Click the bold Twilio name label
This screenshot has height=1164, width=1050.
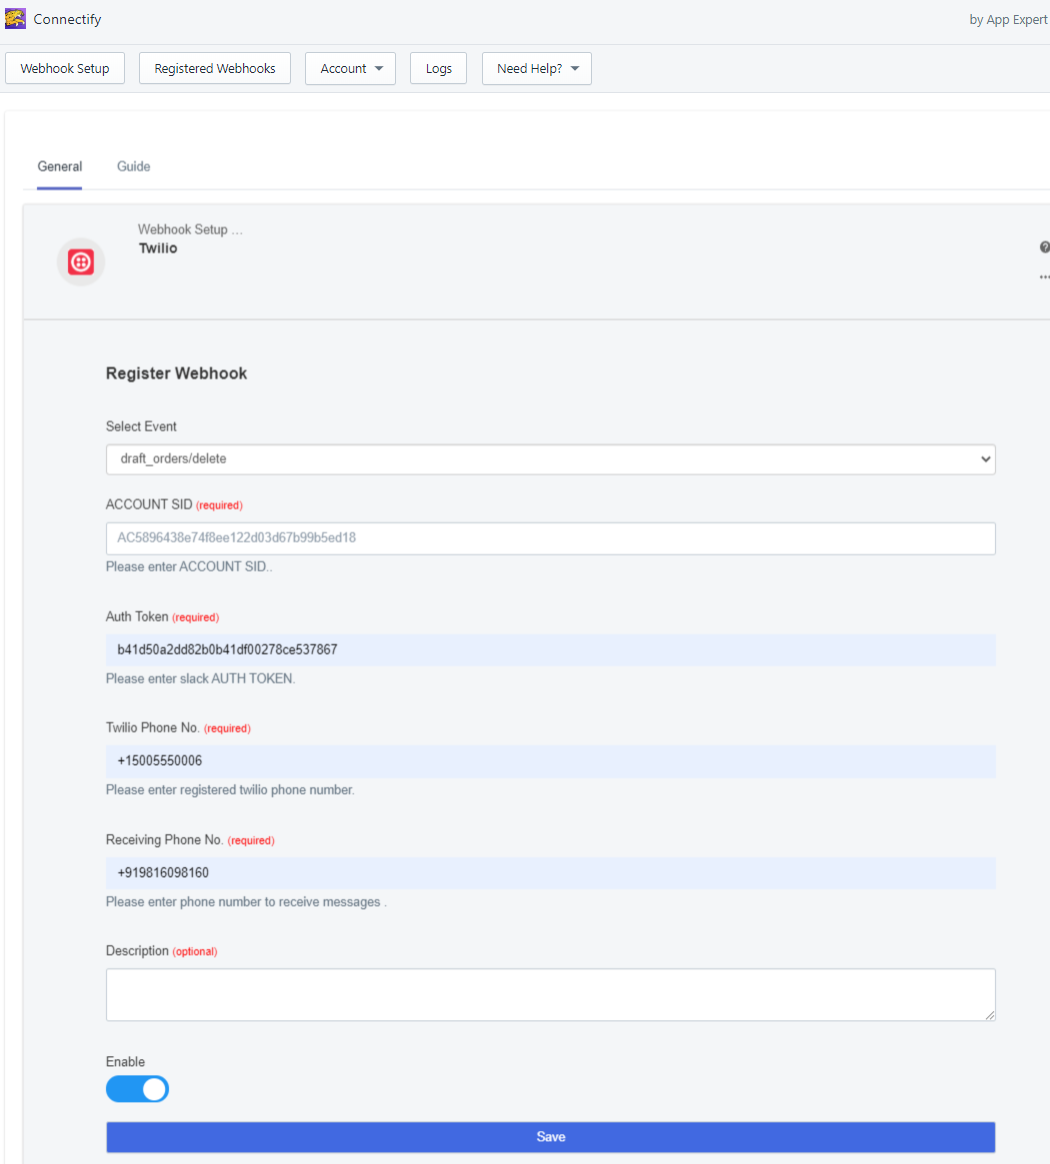(158, 248)
